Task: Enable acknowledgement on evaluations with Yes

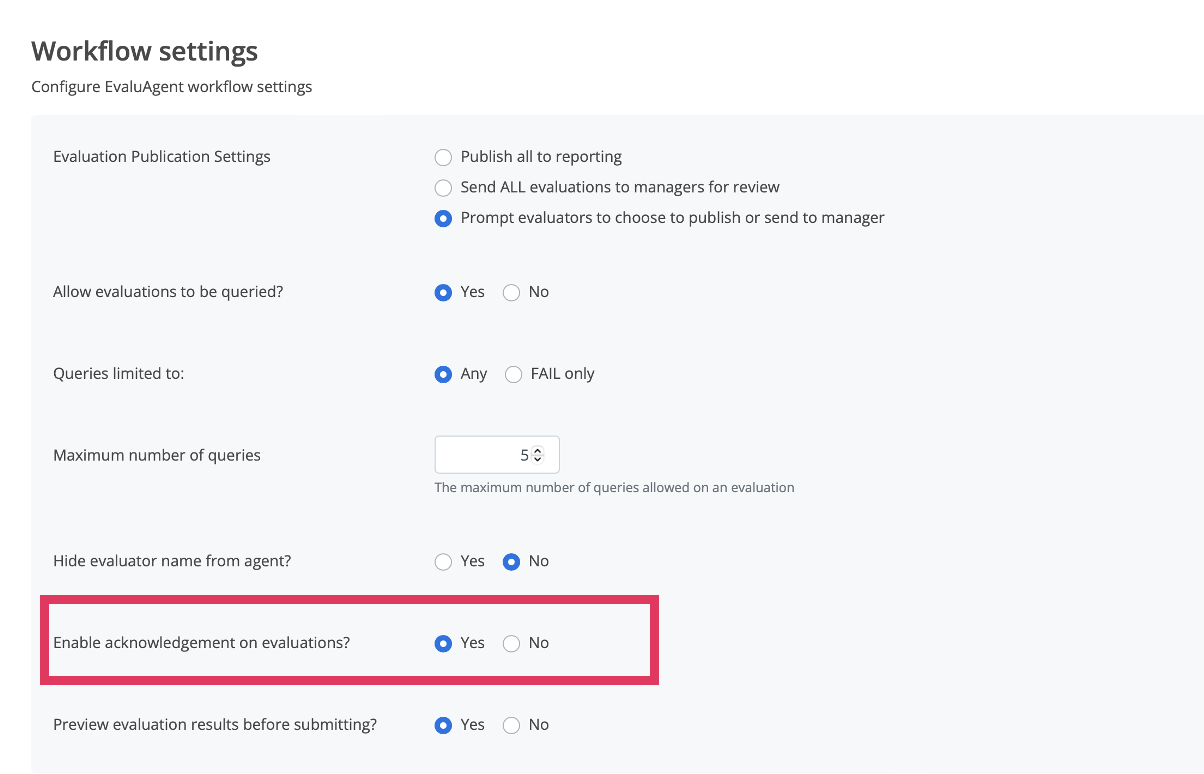Action: 443,644
